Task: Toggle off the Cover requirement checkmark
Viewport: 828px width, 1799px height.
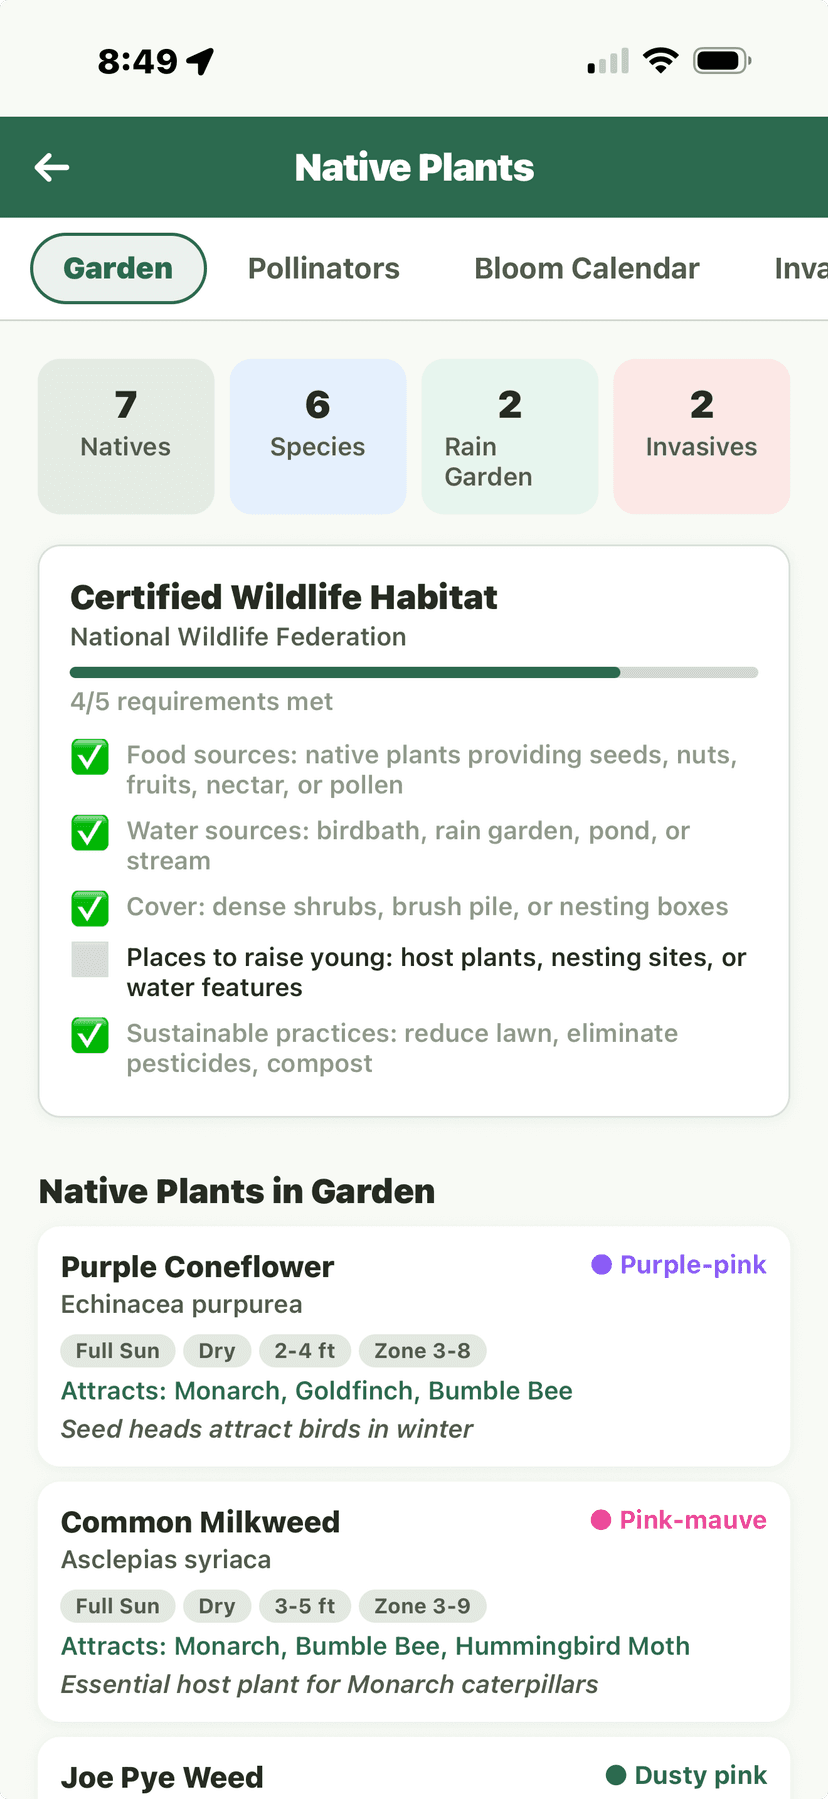Action: click(89, 908)
